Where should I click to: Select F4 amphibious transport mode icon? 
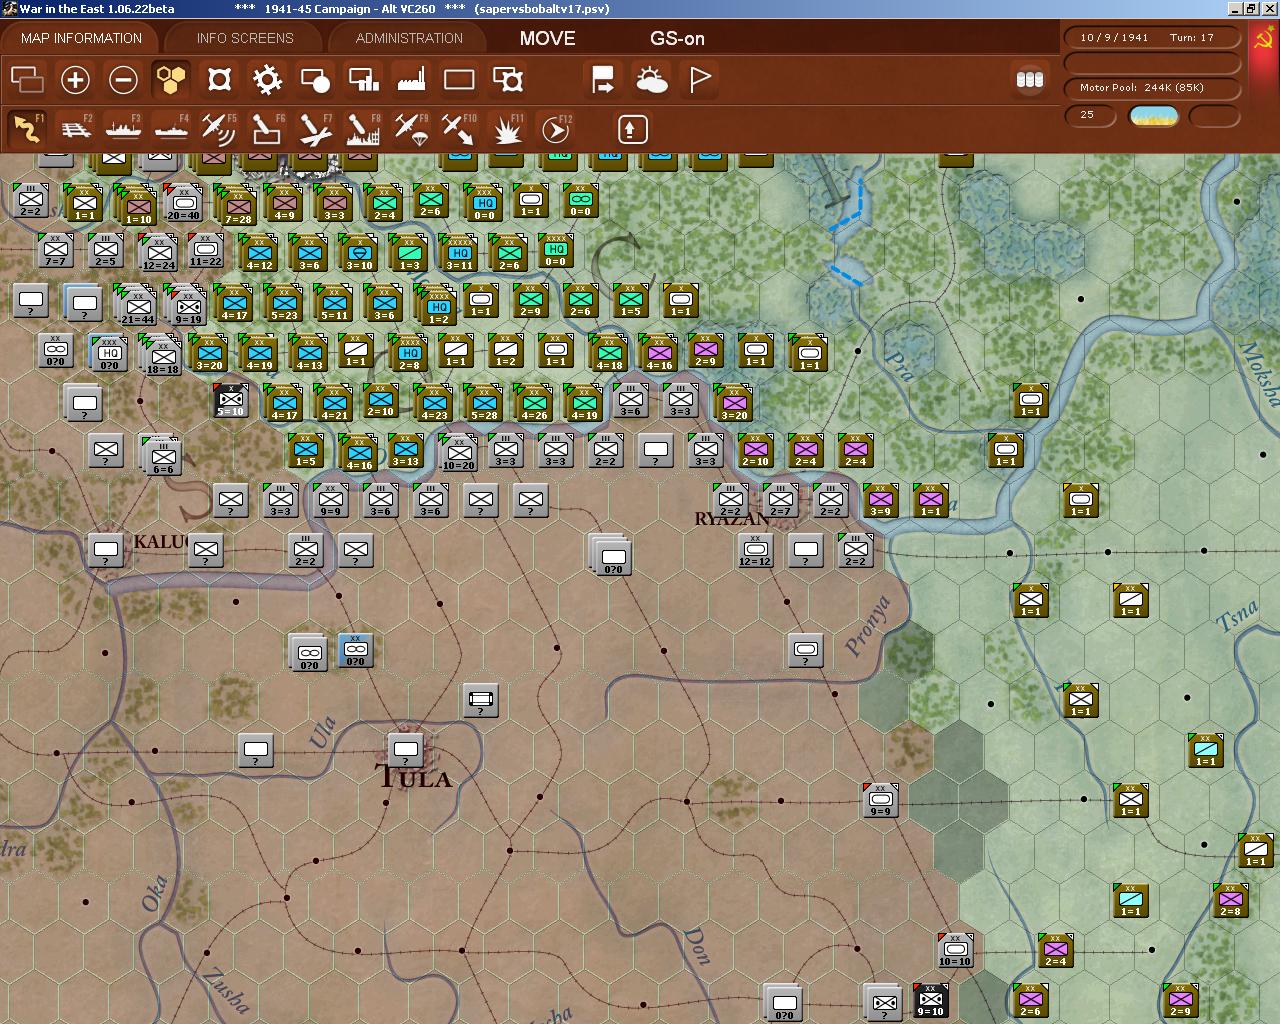tap(171, 129)
